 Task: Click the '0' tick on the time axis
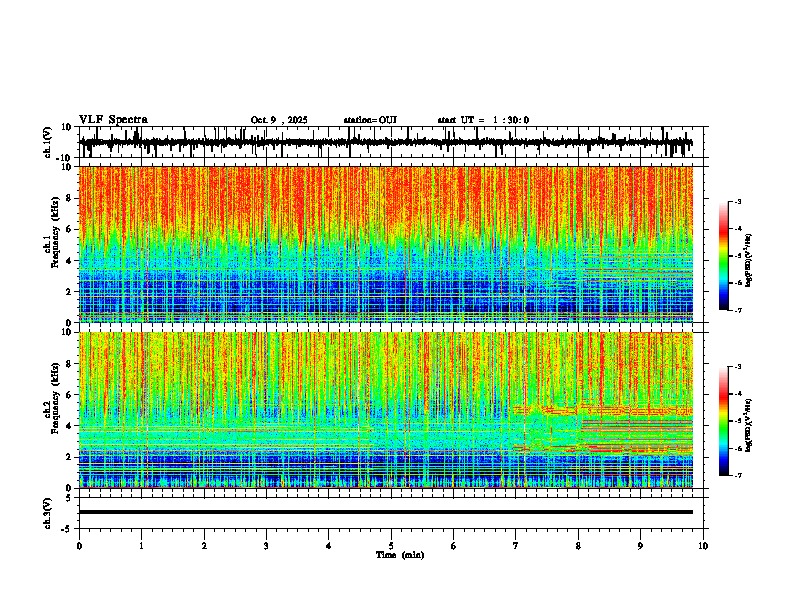79,546
